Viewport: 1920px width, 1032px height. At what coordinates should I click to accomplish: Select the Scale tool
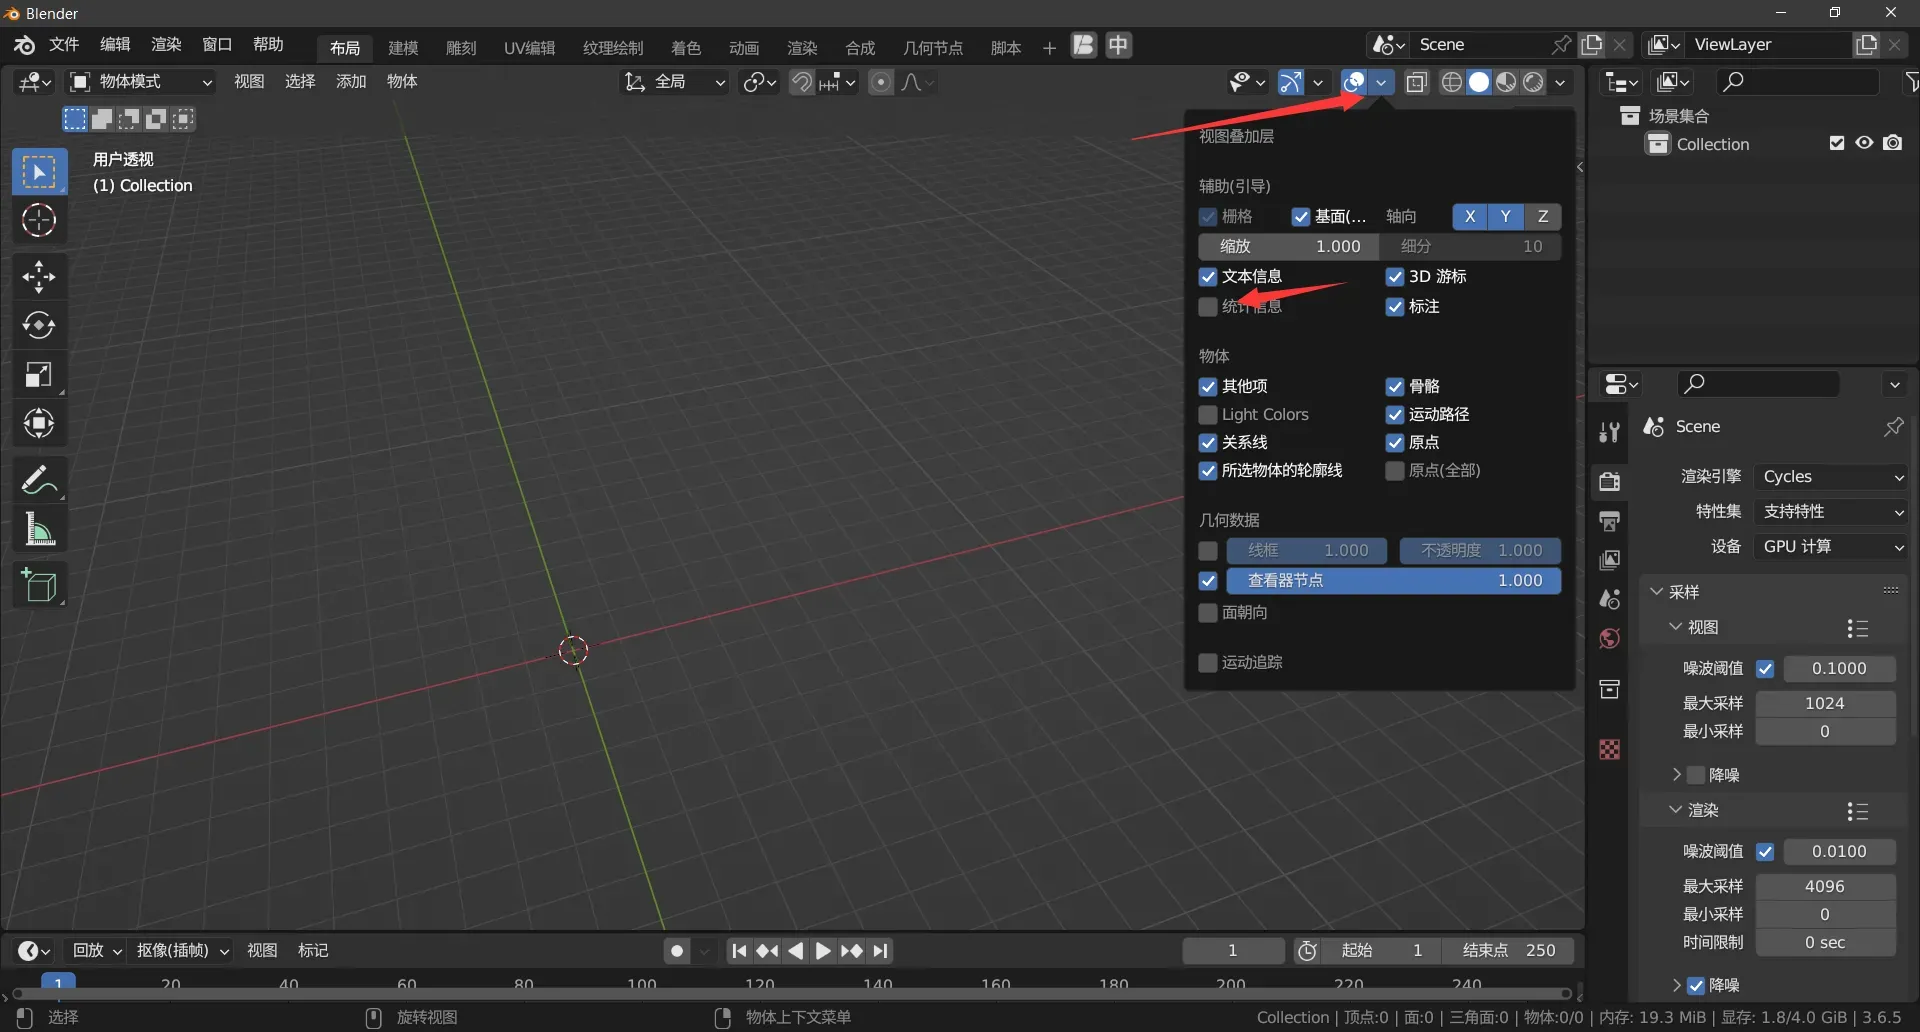pyautogui.click(x=39, y=375)
